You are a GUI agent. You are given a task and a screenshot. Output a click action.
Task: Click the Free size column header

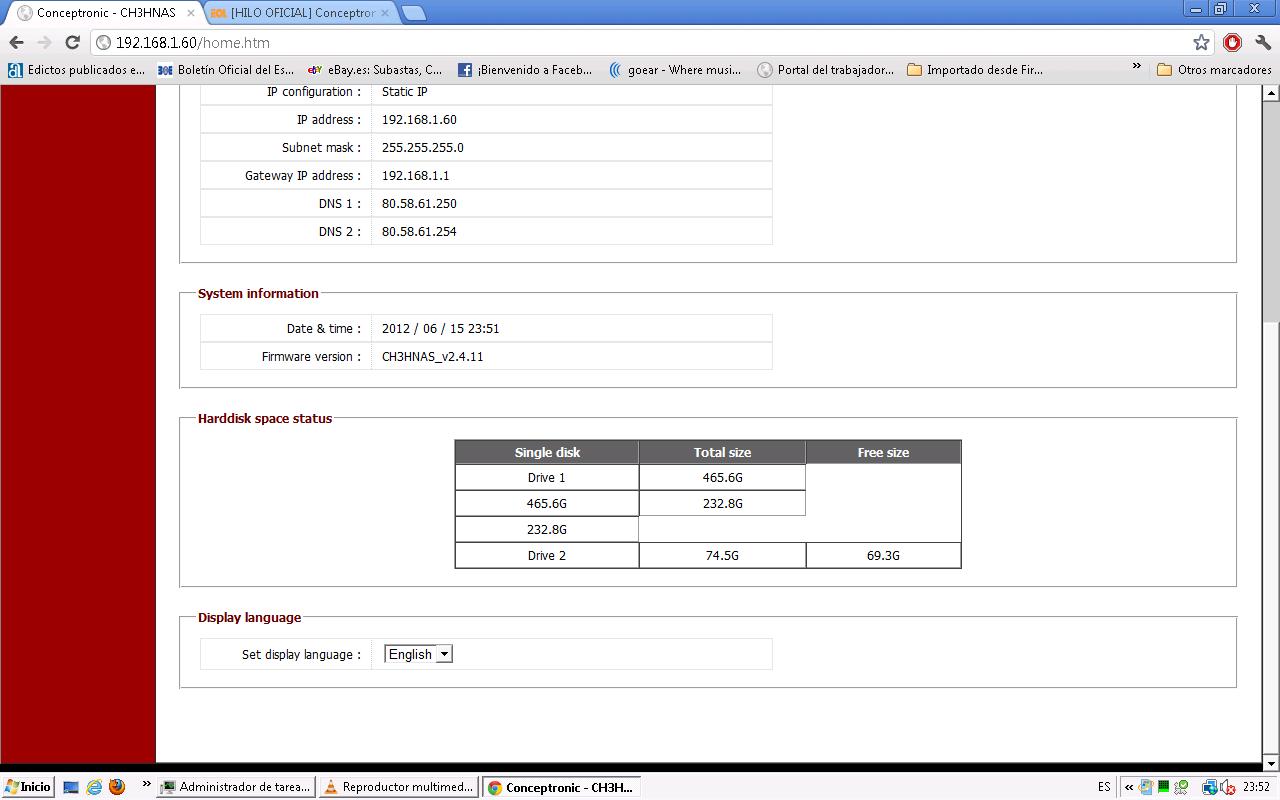click(884, 452)
